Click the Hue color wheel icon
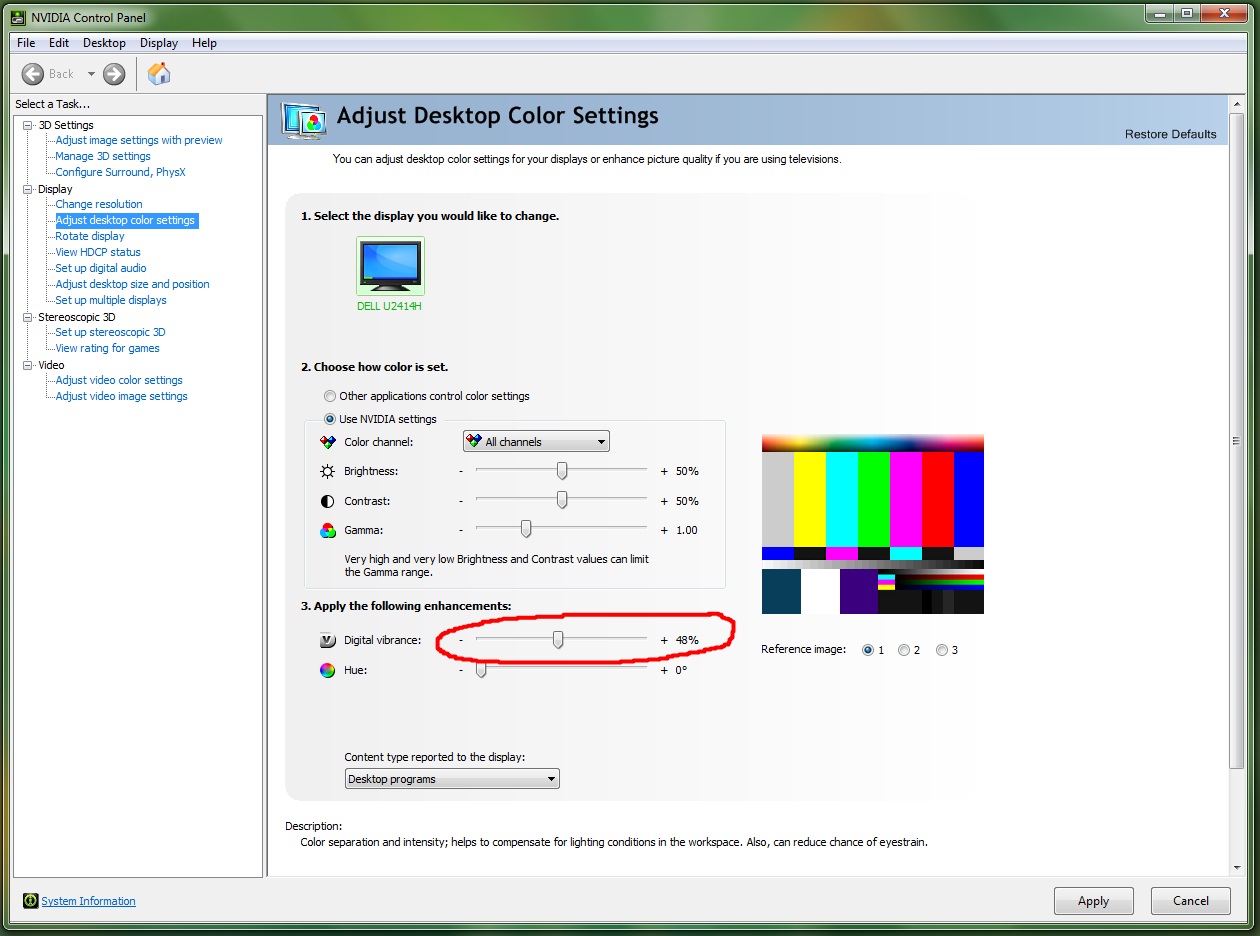Image resolution: width=1260 pixels, height=936 pixels. click(x=327, y=670)
